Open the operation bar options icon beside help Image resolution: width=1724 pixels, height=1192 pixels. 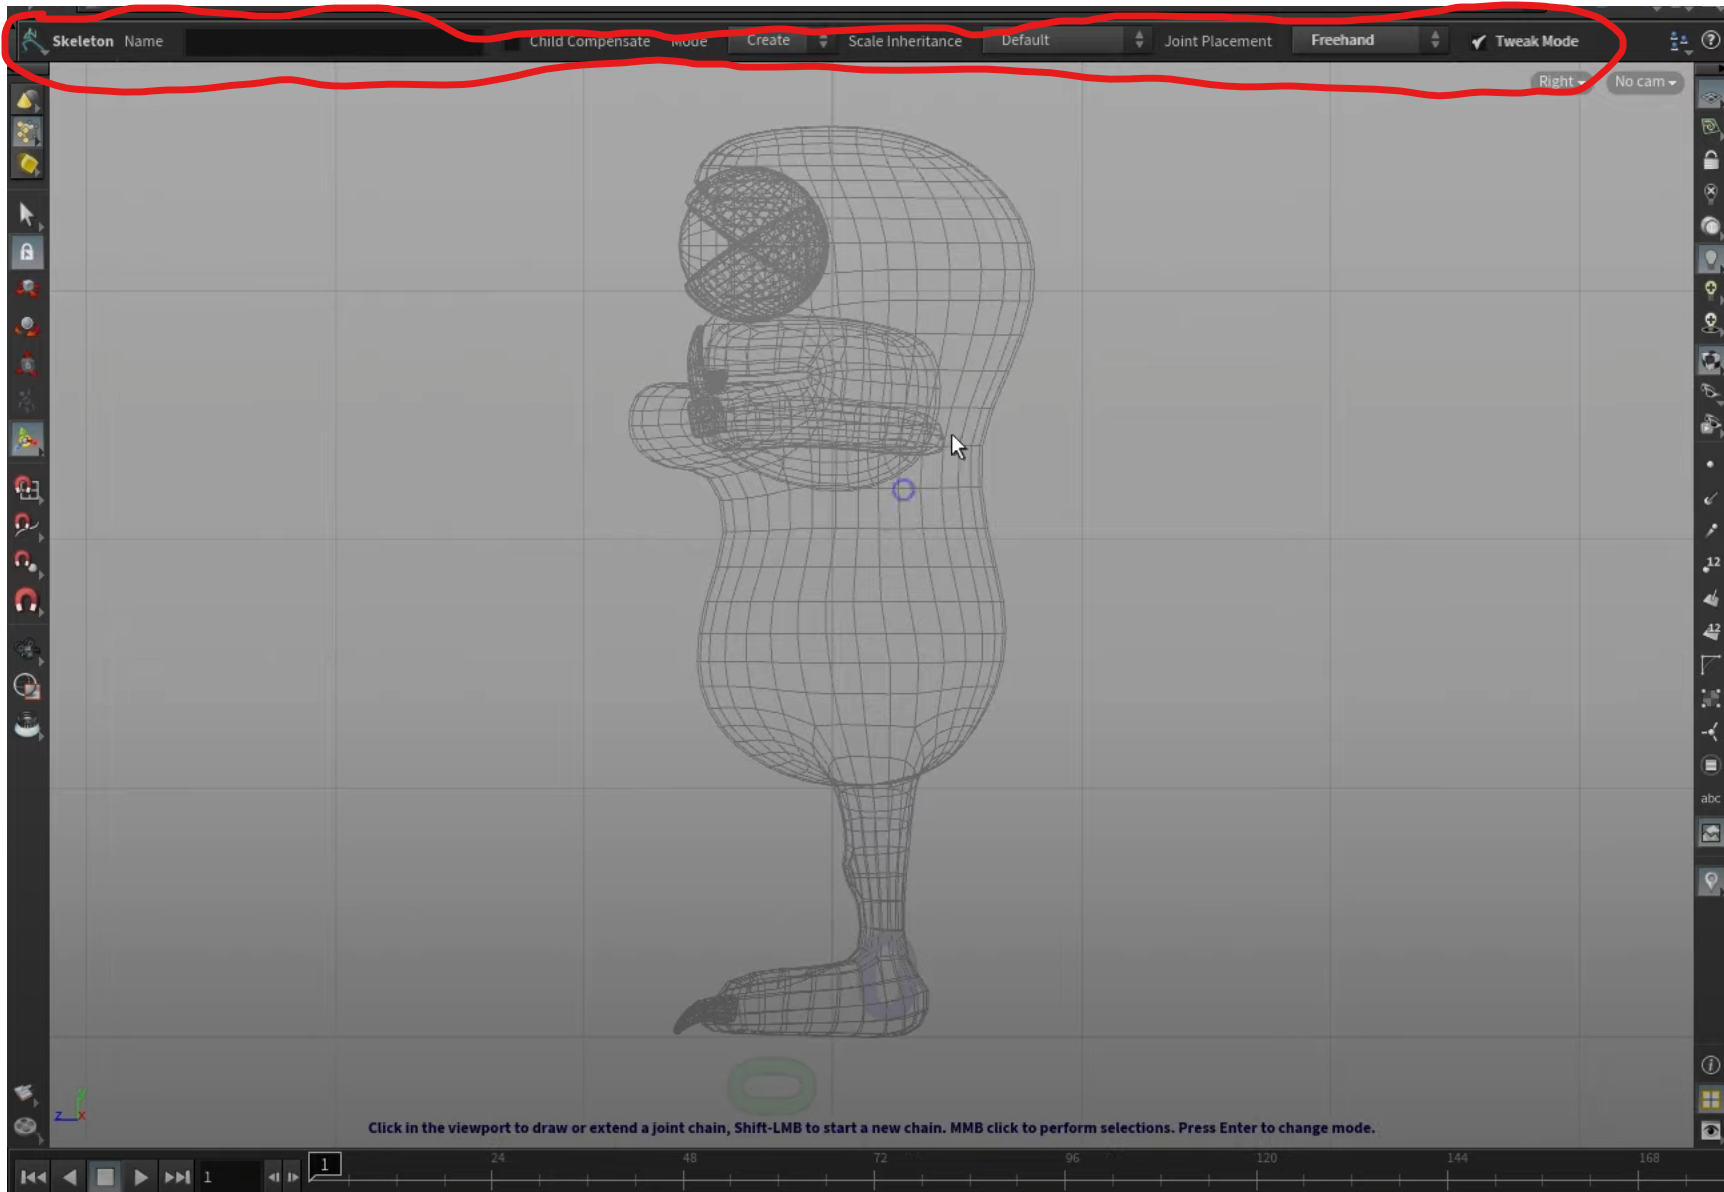pos(1680,41)
